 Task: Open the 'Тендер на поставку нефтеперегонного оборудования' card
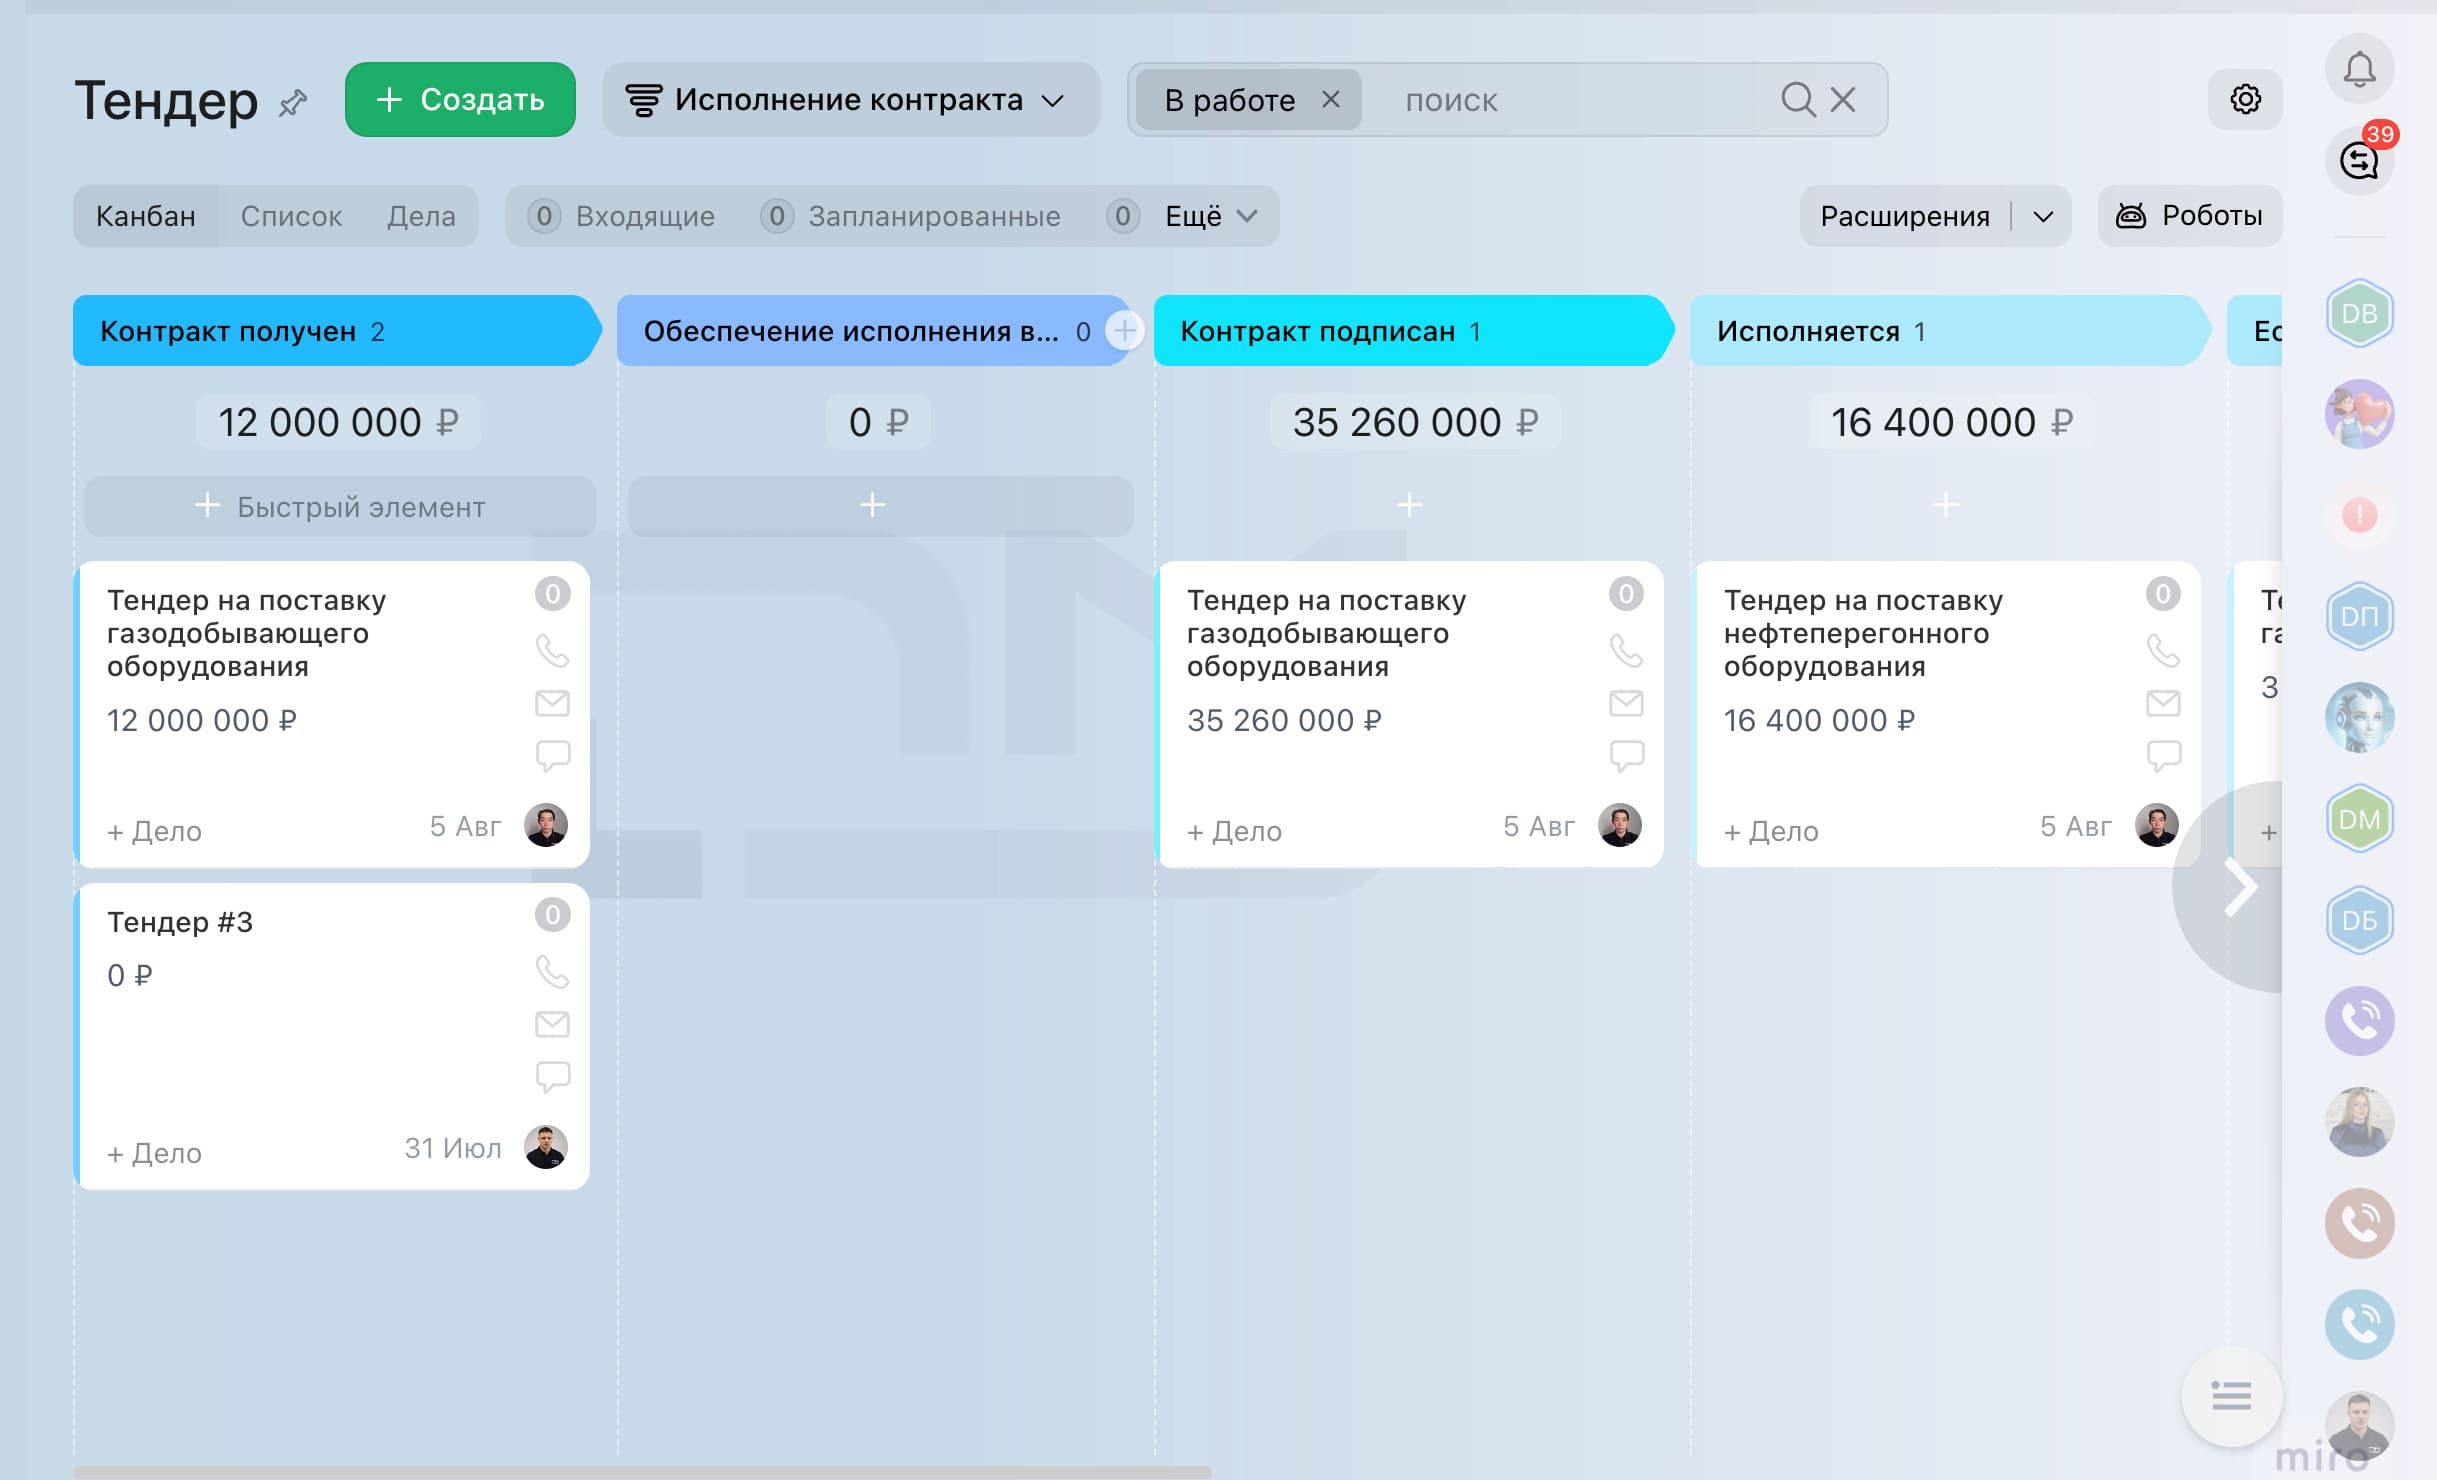1863,633
